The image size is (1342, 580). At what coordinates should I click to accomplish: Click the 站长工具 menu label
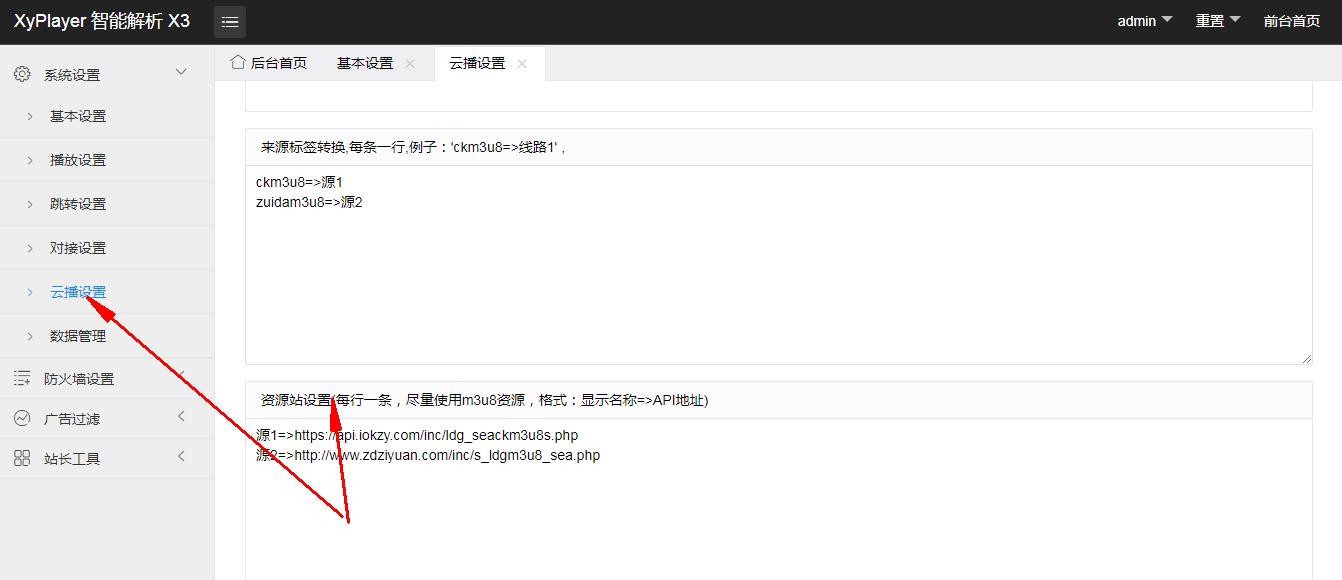72,459
